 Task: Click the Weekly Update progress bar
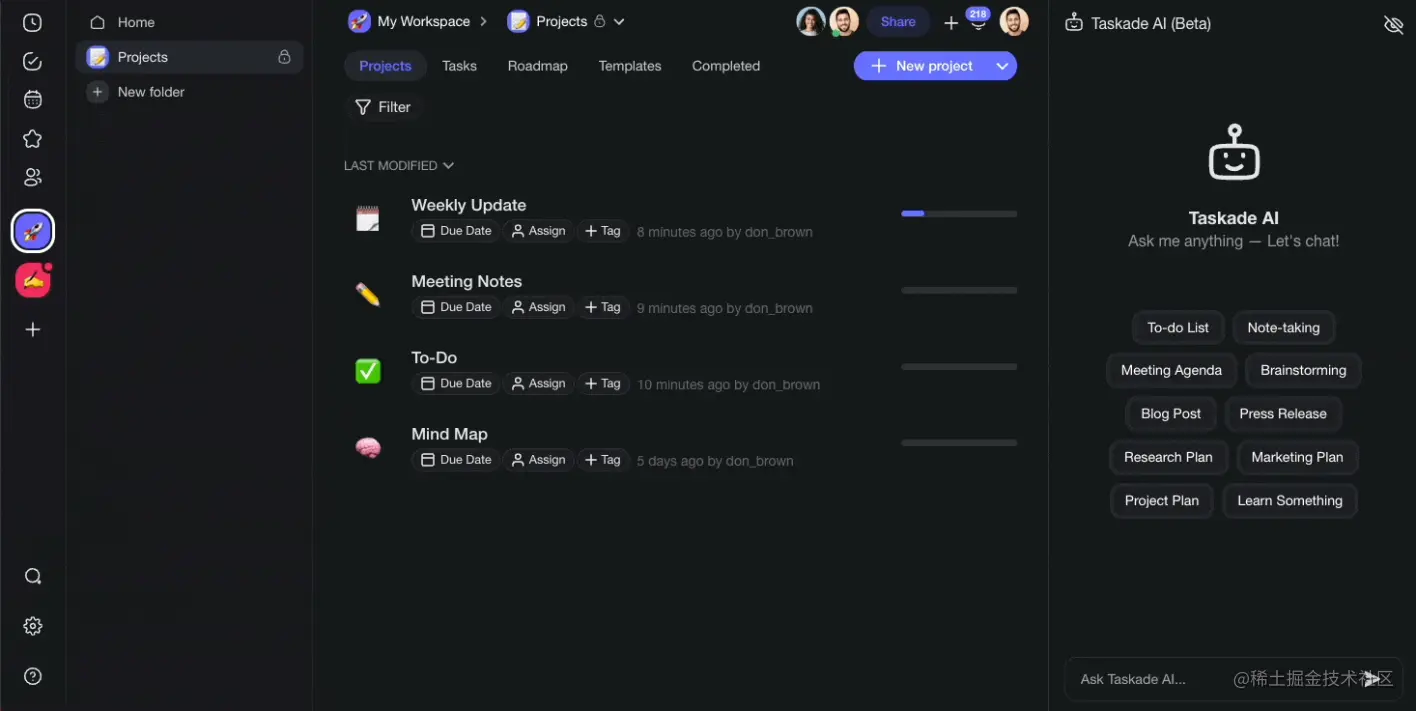pyautogui.click(x=959, y=214)
